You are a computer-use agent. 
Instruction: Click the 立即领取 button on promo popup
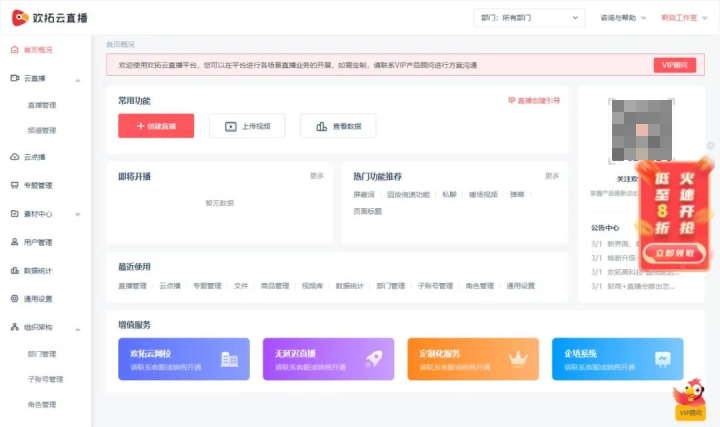[675, 253]
